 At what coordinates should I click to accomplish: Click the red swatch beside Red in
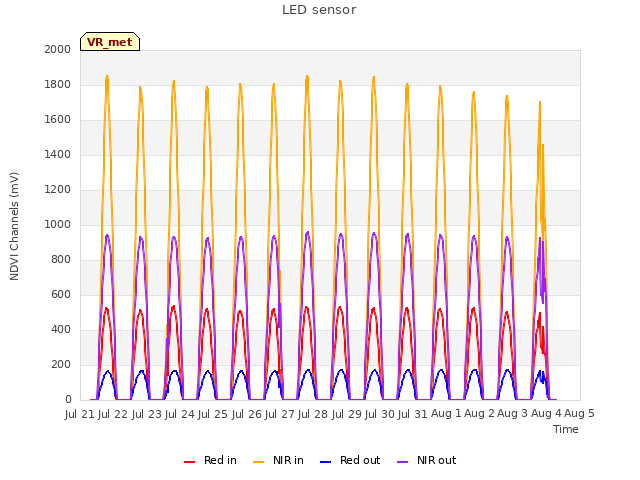[x=189, y=462]
